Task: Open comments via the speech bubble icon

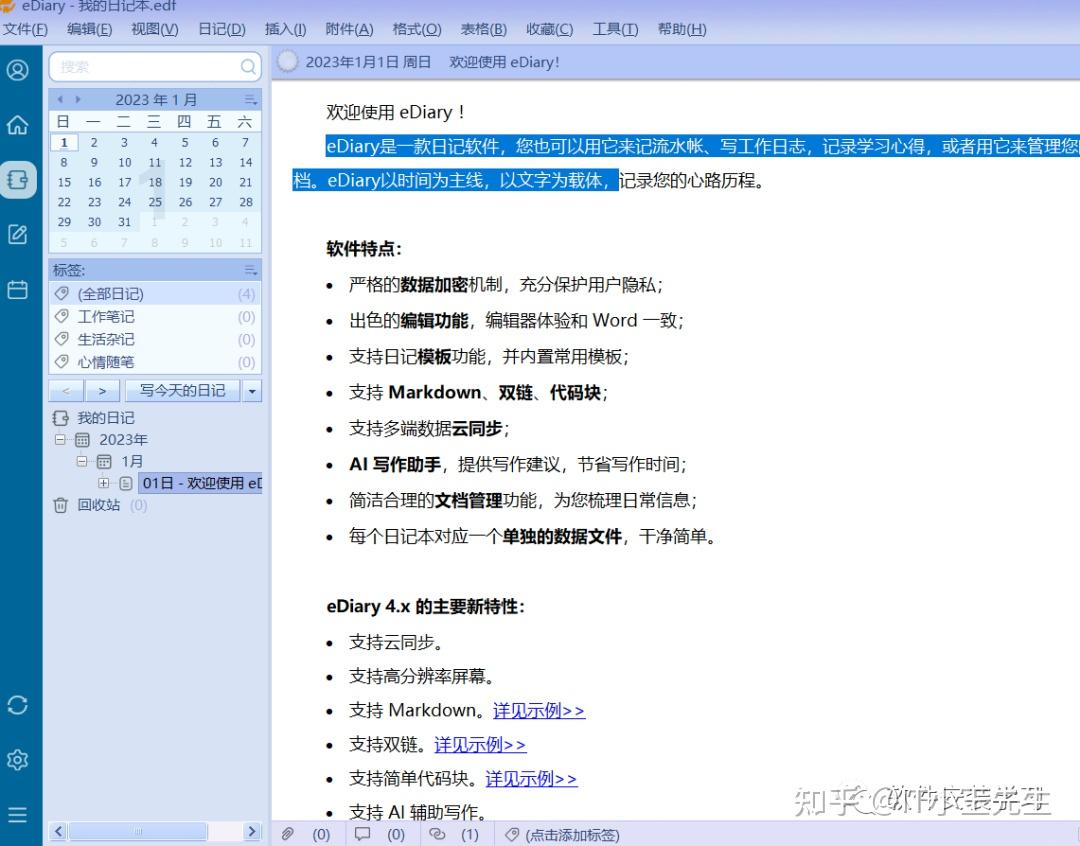Action: [x=362, y=834]
